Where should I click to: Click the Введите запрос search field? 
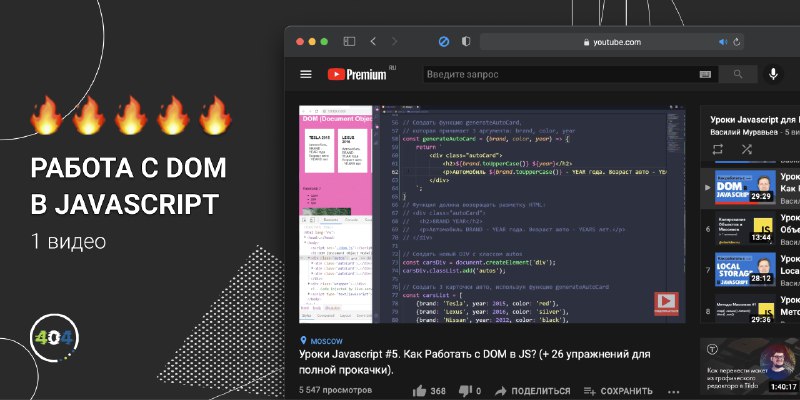(561, 74)
